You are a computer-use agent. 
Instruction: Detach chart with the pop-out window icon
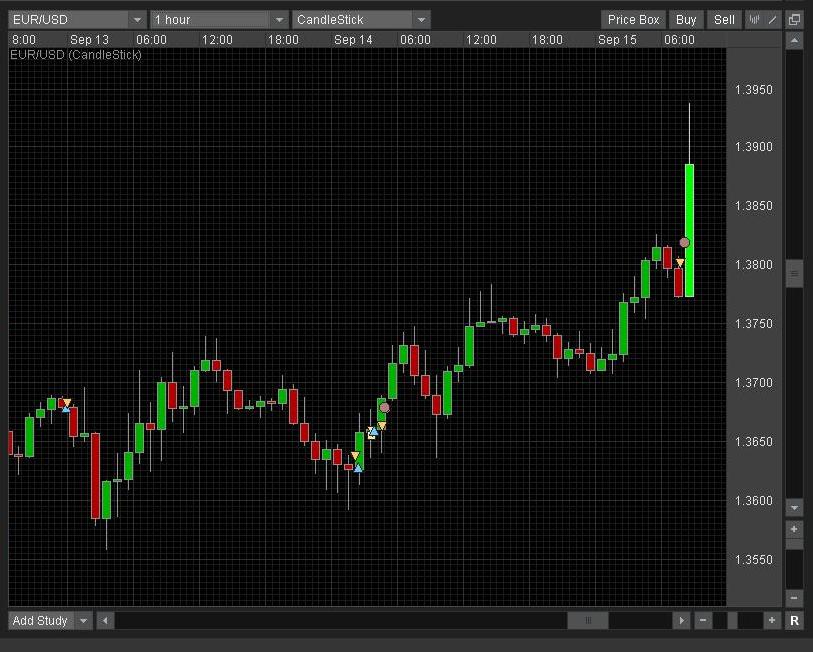[794, 20]
